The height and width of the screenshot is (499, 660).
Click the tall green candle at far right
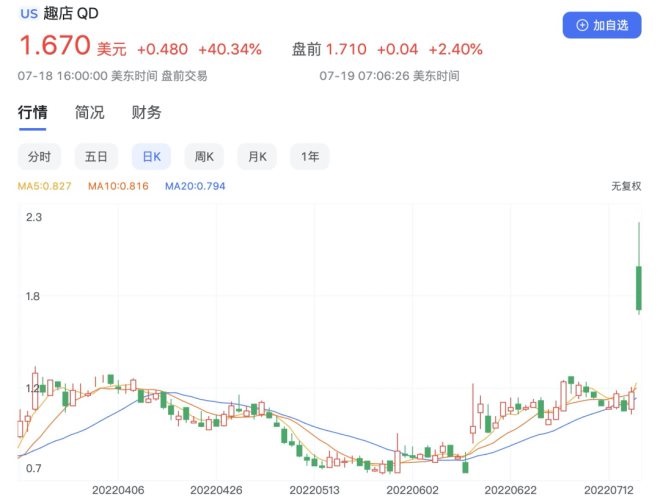[x=638, y=287]
